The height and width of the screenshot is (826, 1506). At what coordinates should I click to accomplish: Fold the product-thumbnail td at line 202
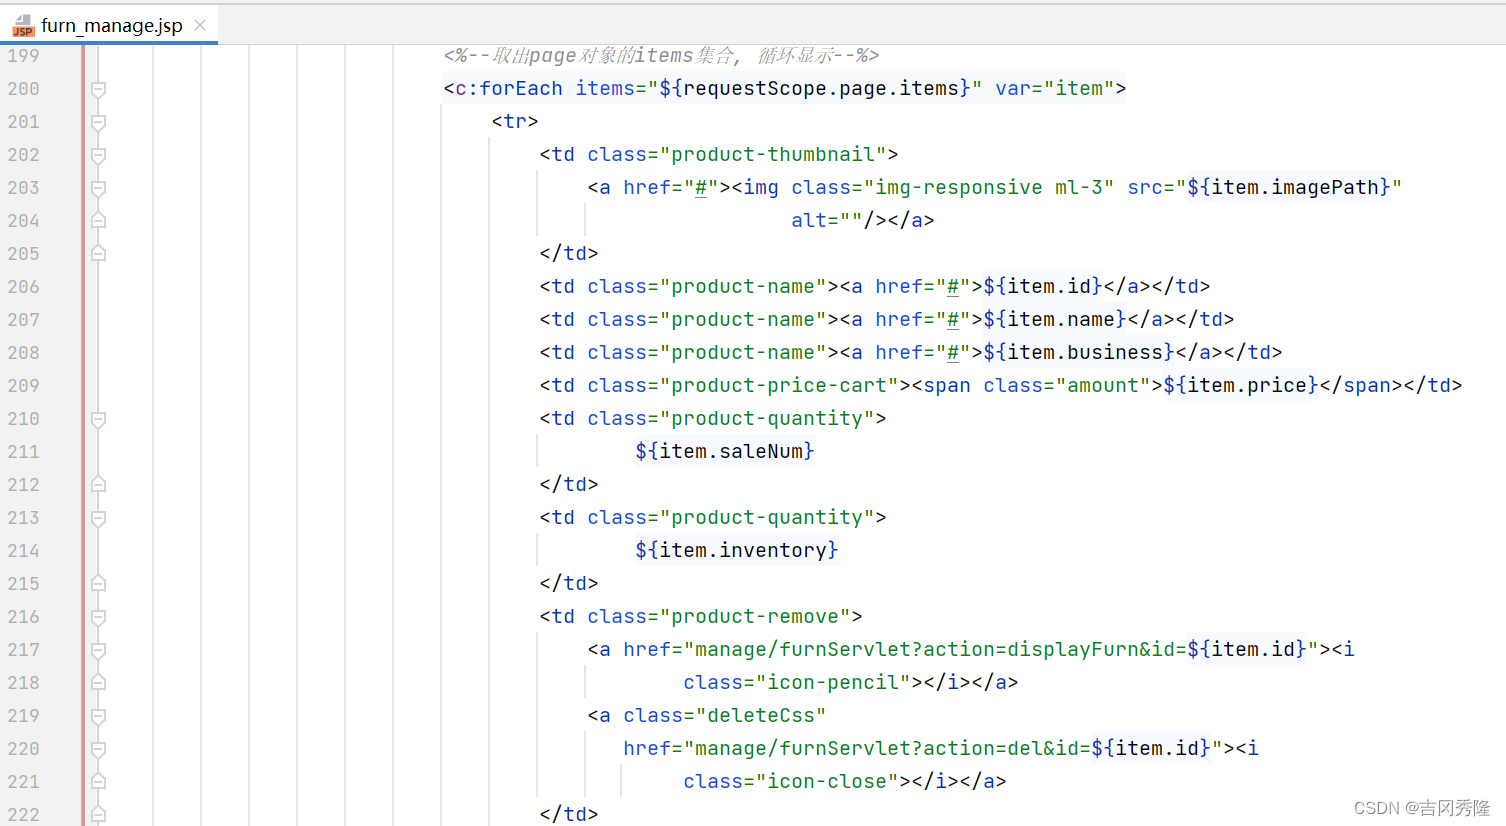(98, 155)
